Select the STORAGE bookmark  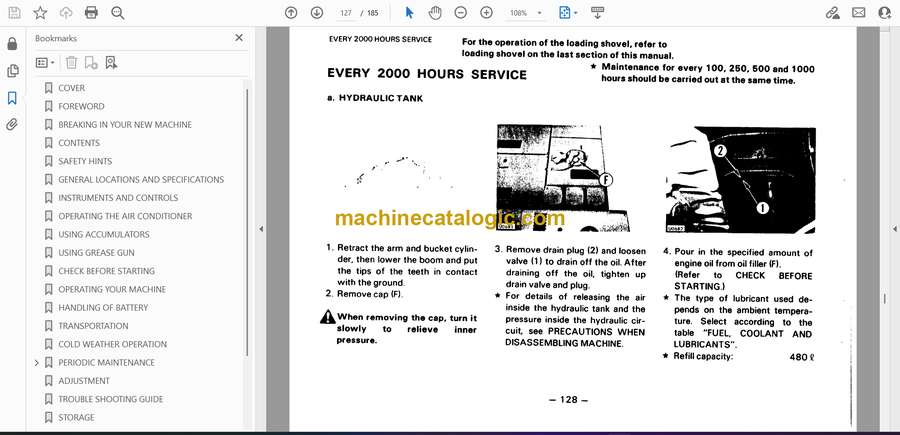(76, 418)
